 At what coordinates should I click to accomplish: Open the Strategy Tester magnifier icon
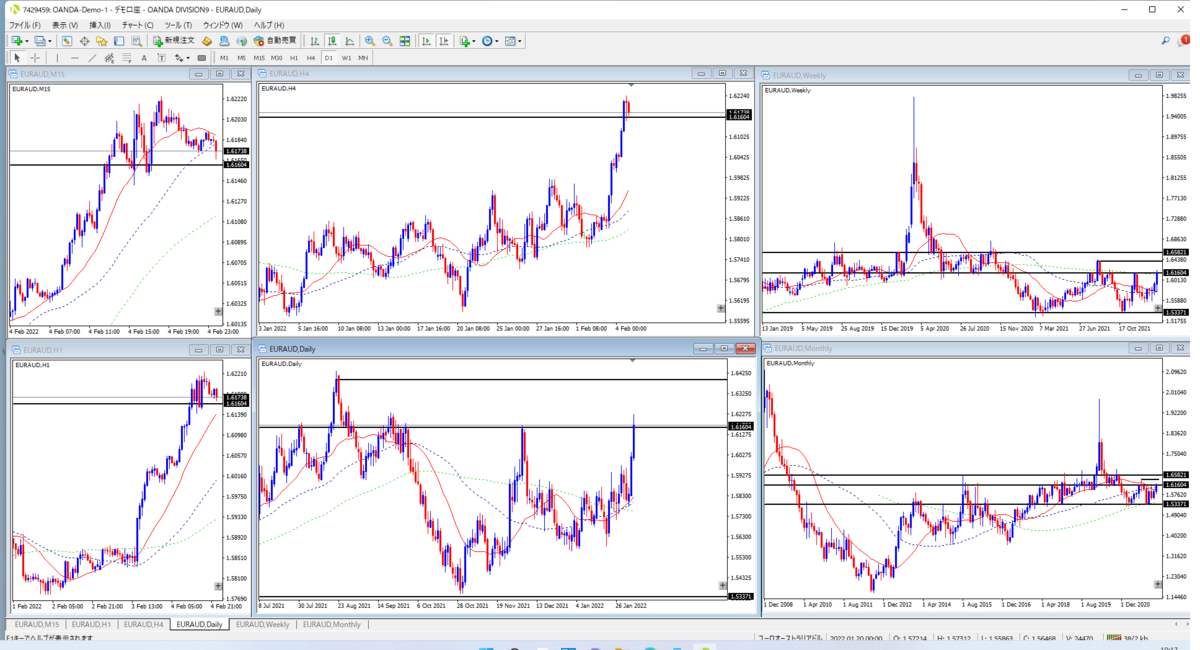coord(136,41)
